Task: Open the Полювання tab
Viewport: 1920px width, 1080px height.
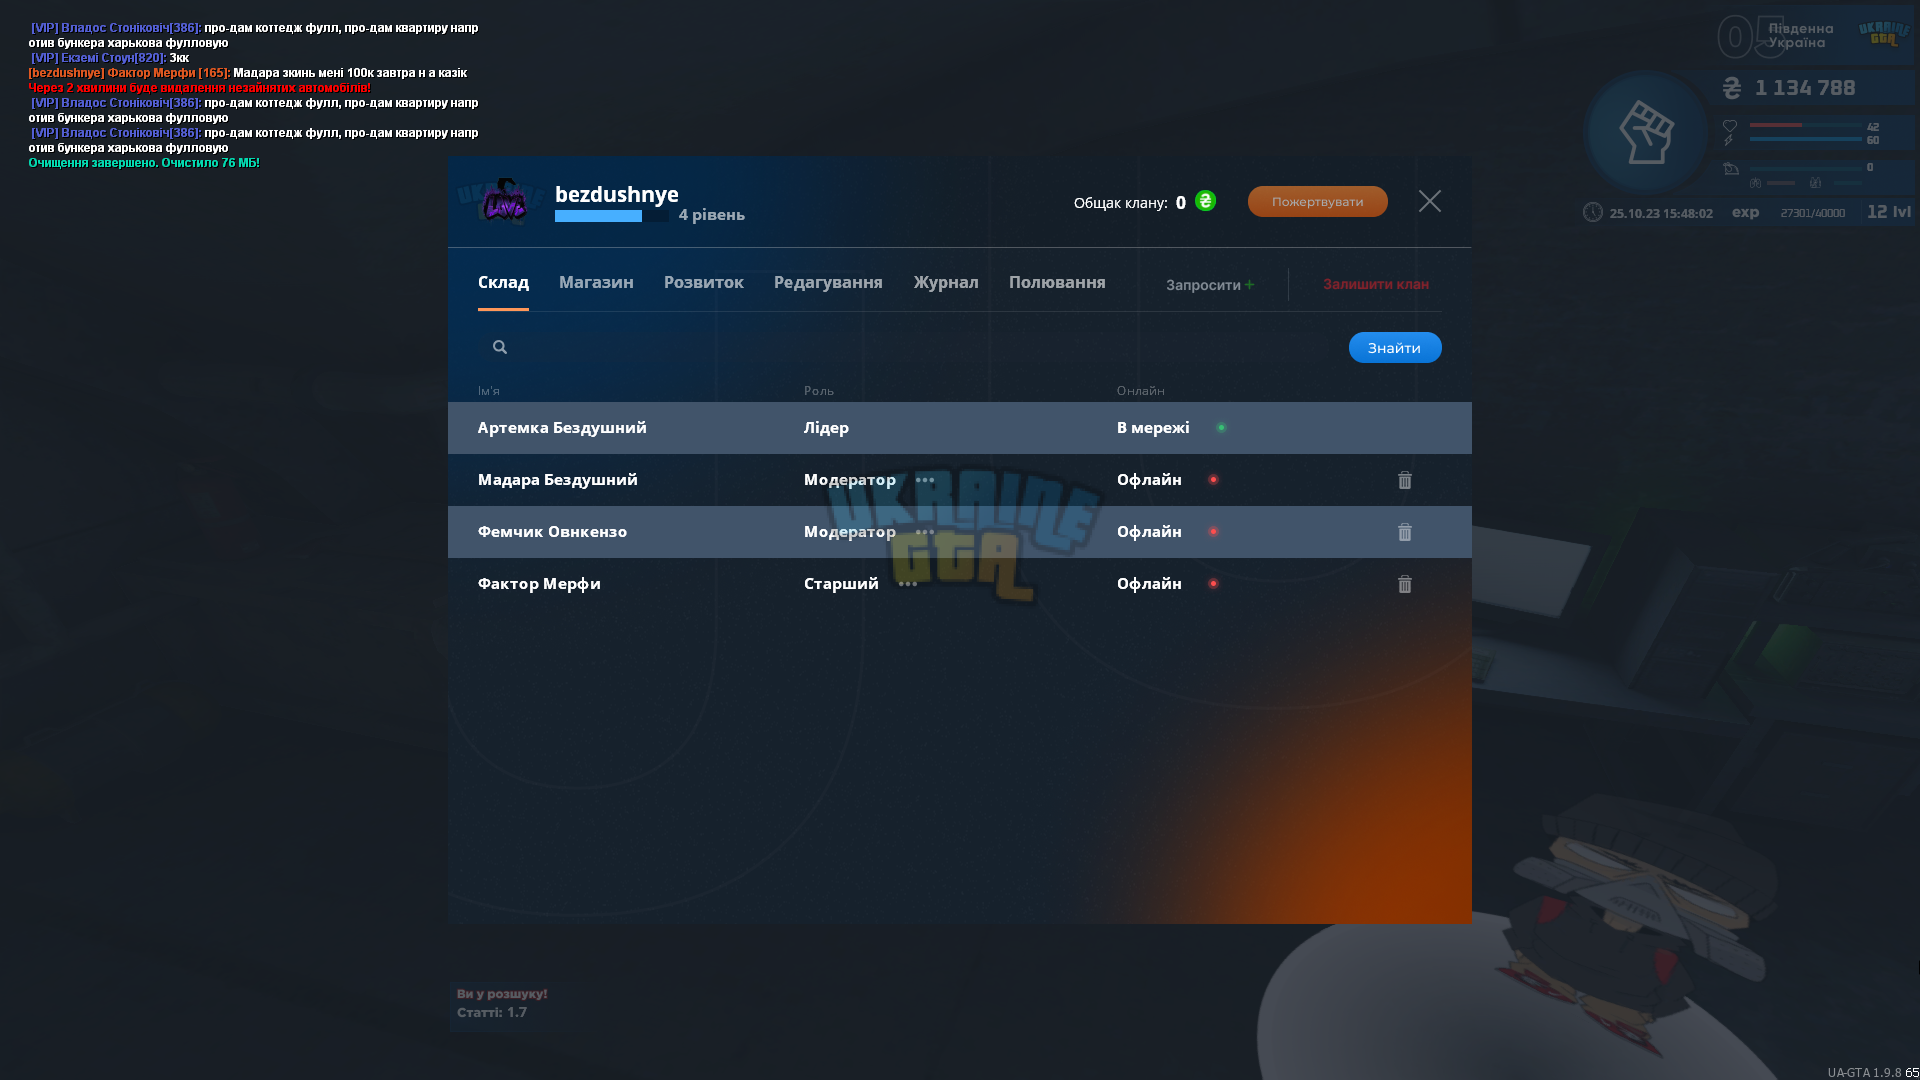Action: [x=1057, y=283]
